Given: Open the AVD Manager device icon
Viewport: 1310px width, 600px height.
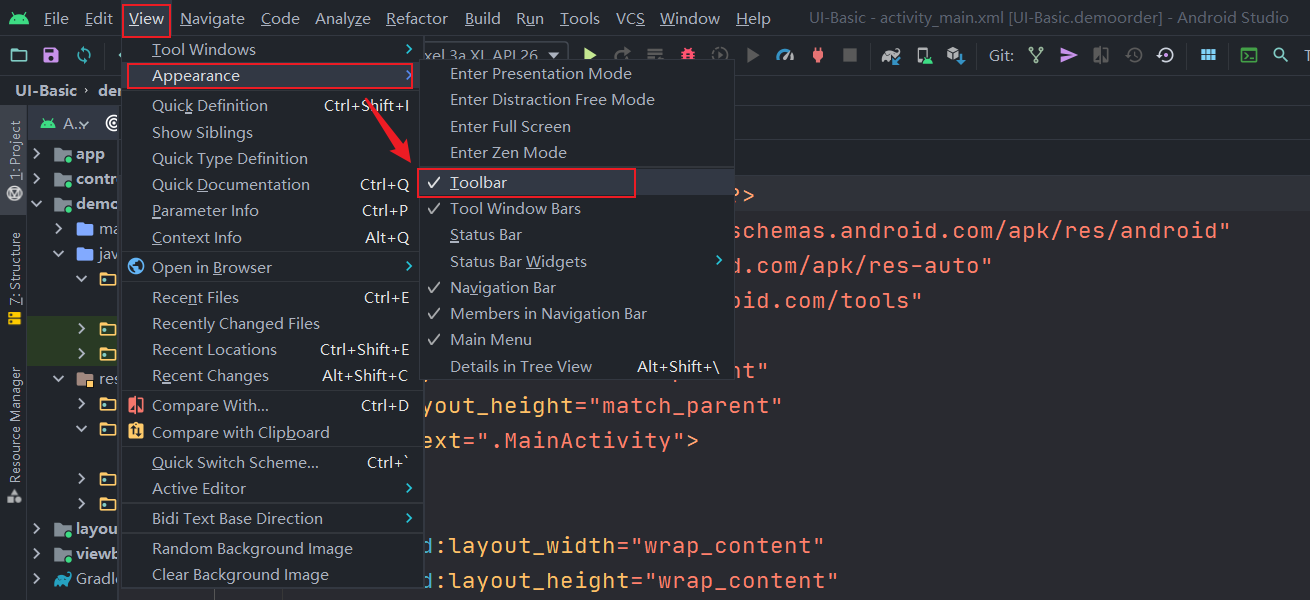Looking at the screenshot, I should (x=924, y=55).
